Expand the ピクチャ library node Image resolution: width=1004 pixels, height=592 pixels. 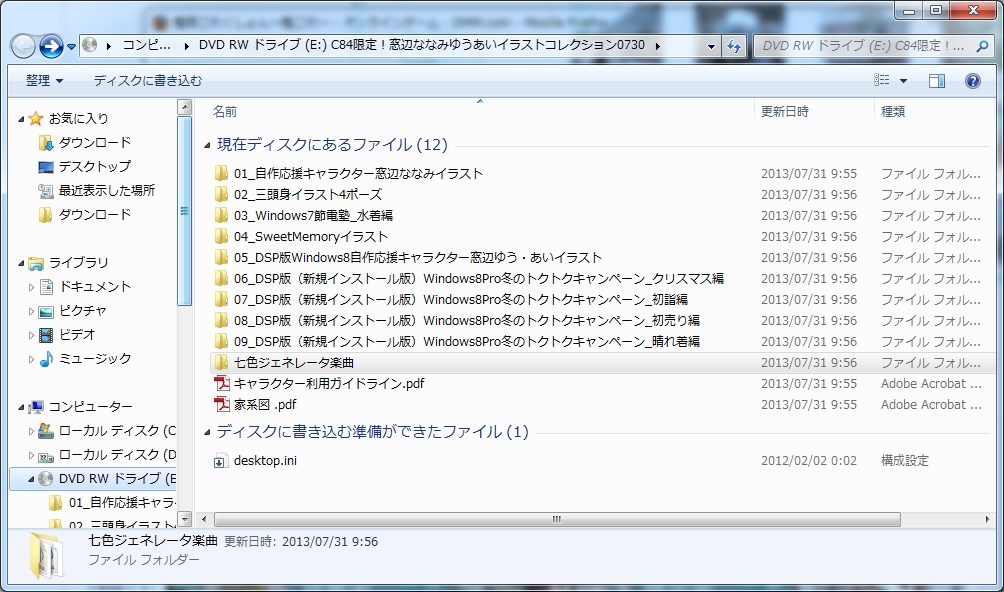31,311
